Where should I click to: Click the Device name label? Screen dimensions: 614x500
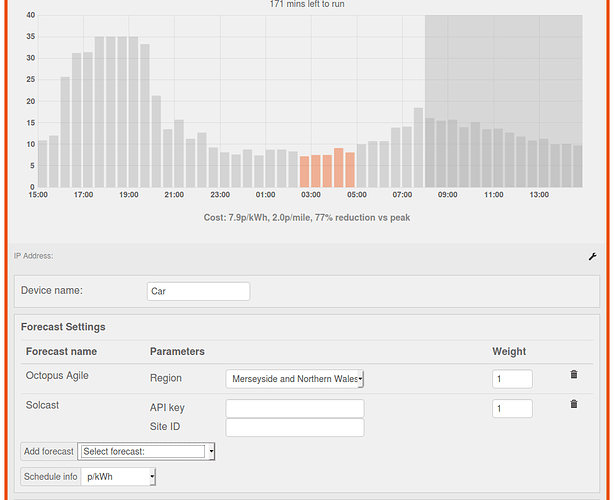(x=52, y=291)
